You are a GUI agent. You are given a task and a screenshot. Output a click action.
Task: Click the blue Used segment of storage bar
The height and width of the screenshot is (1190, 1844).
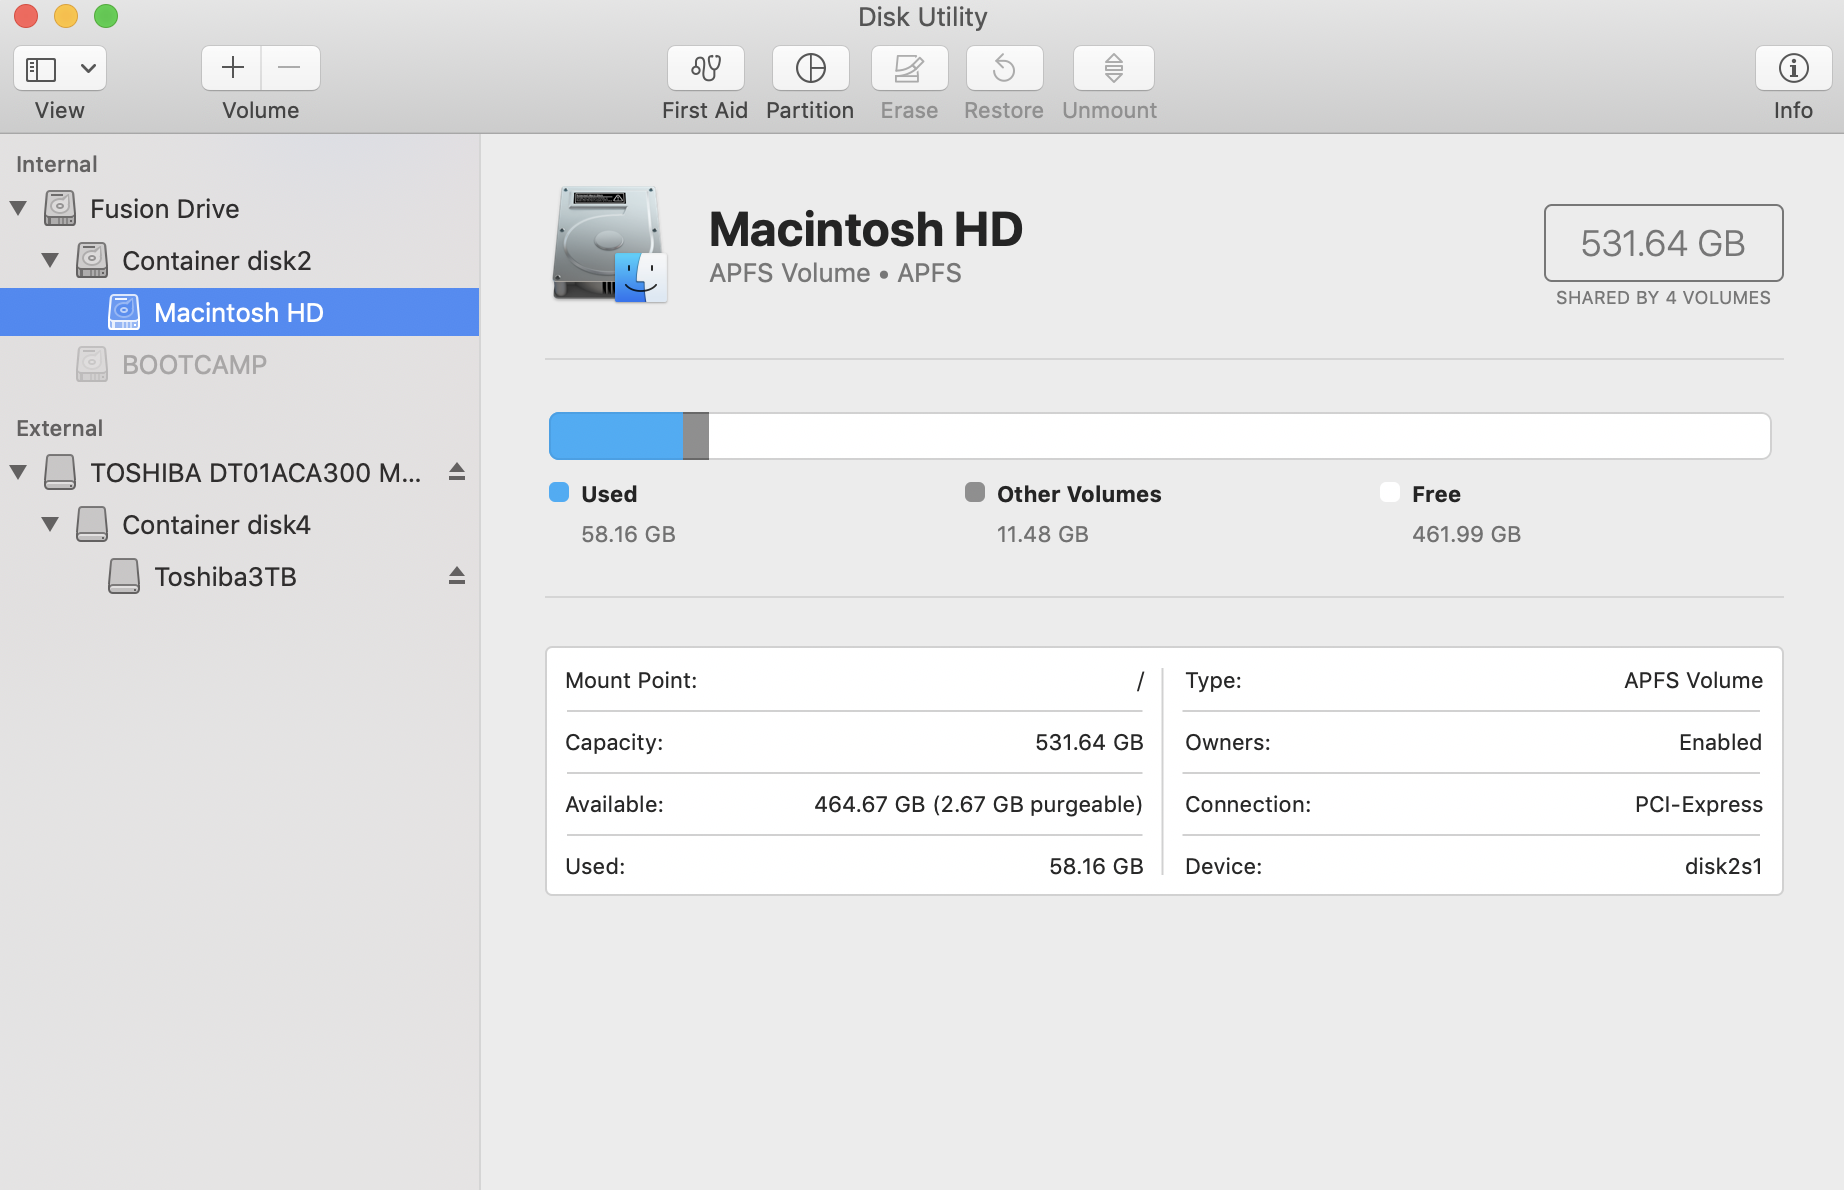(616, 436)
